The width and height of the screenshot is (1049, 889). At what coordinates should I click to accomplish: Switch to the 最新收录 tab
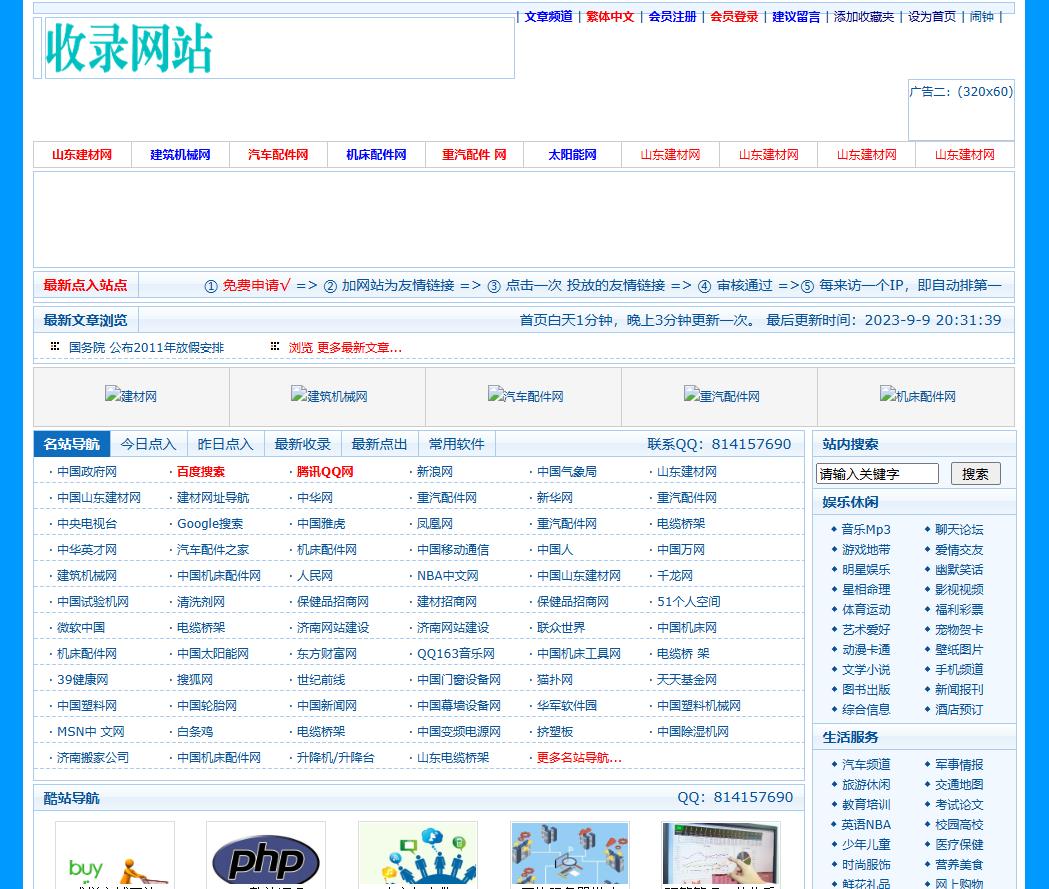pyautogui.click(x=302, y=444)
